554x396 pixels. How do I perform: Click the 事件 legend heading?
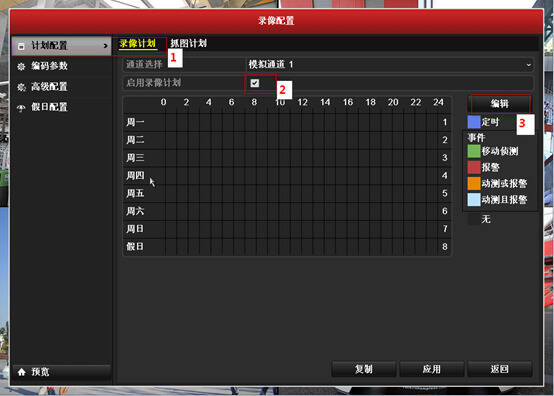click(476, 137)
